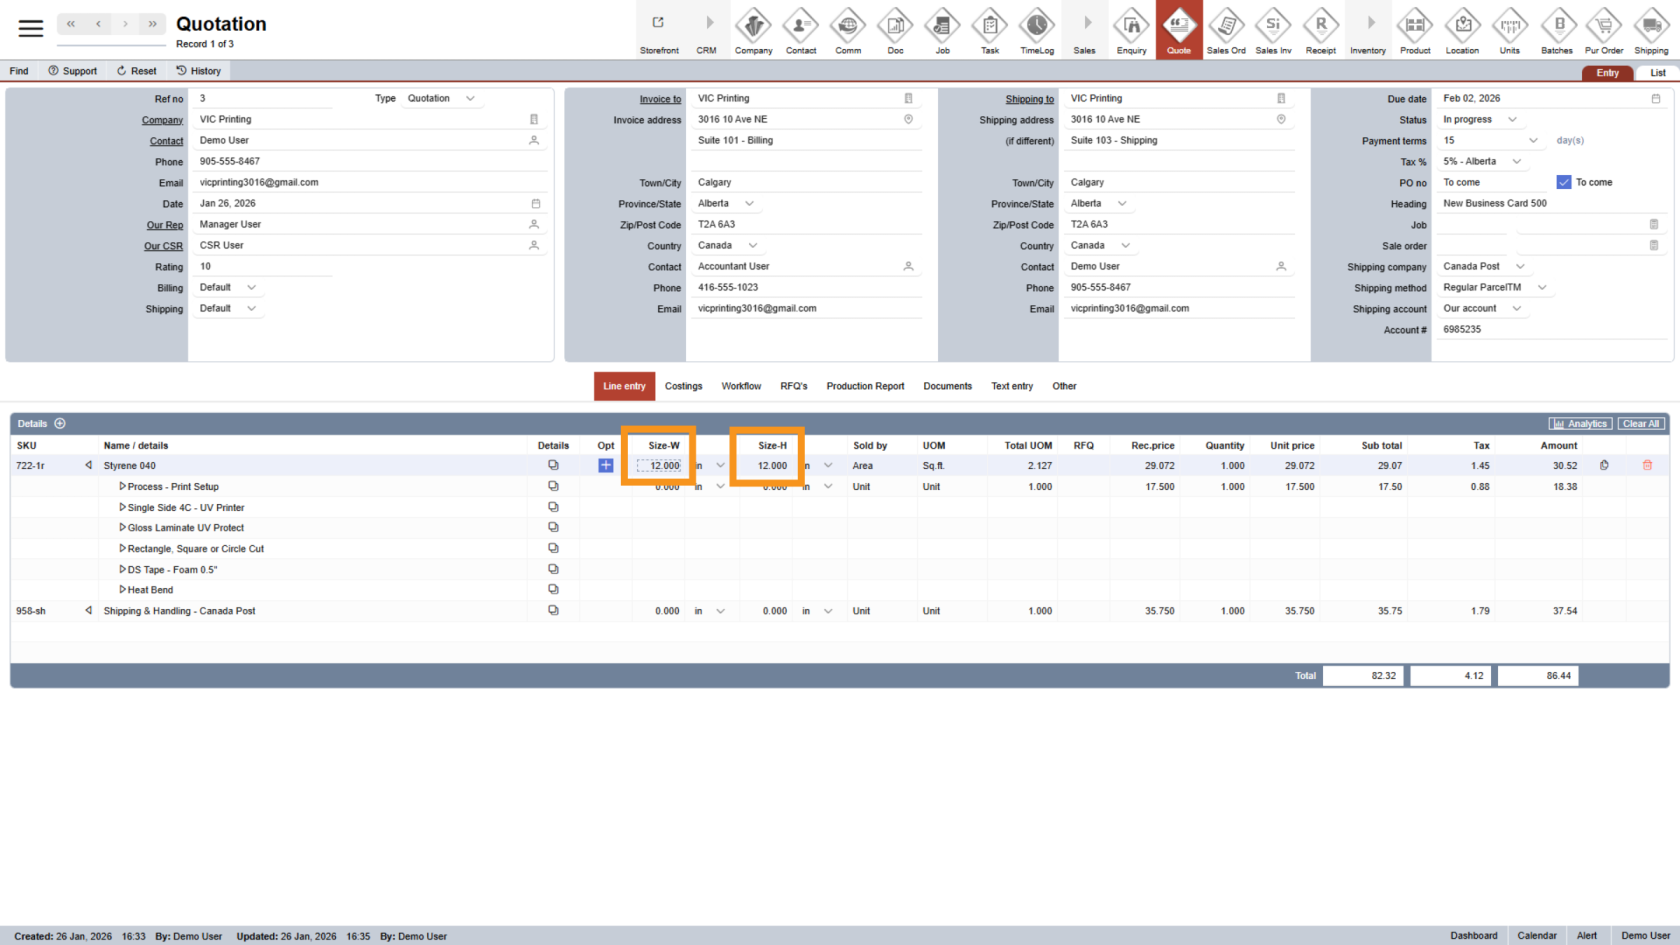Open the hamburger main menu
The image size is (1680, 945).
(x=31, y=28)
